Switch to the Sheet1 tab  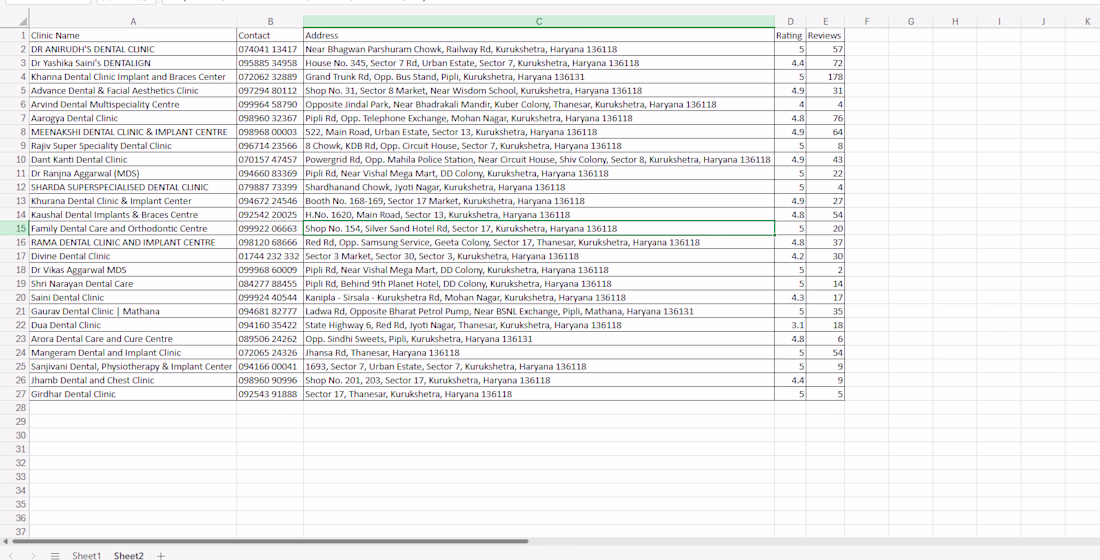point(87,555)
